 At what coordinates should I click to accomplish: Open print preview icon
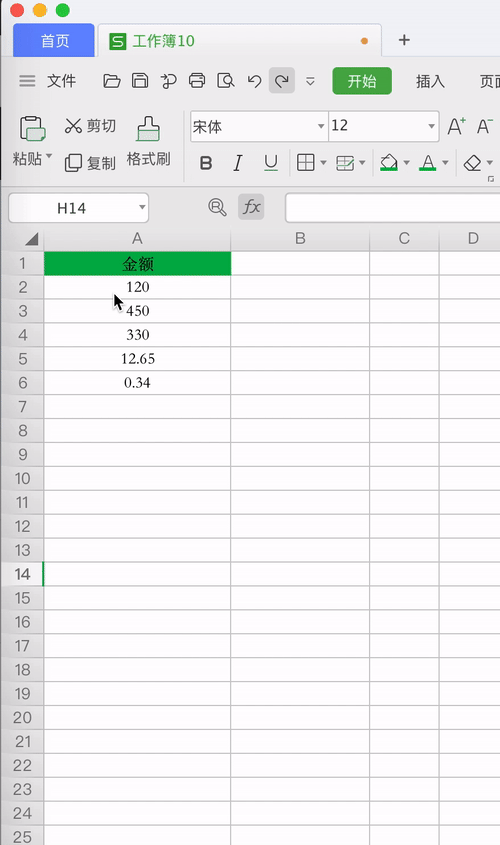(x=226, y=81)
